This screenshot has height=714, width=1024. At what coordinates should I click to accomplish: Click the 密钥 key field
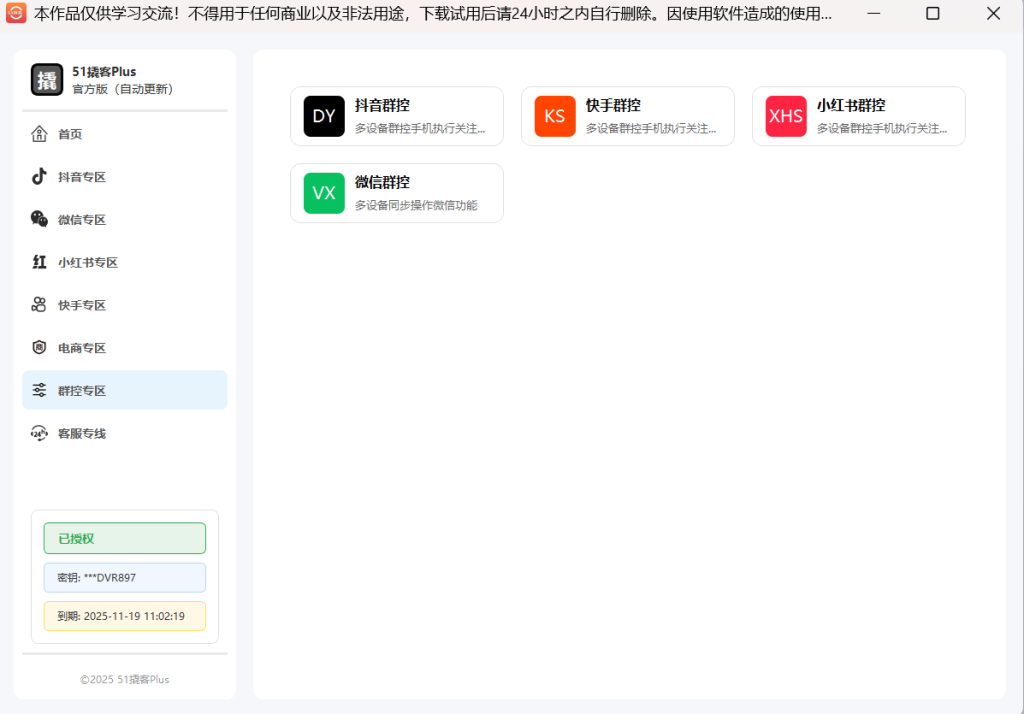coord(125,577)
